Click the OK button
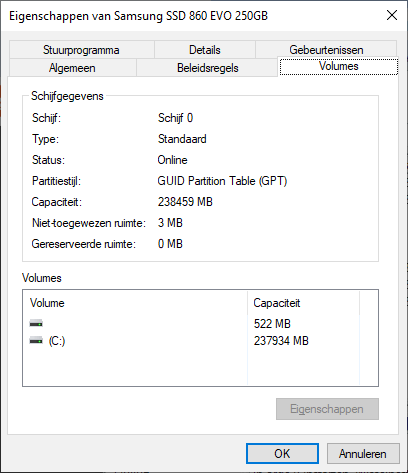Image resolution: width=412 pixels, height=473 pixels. click(x=282, y=454)
